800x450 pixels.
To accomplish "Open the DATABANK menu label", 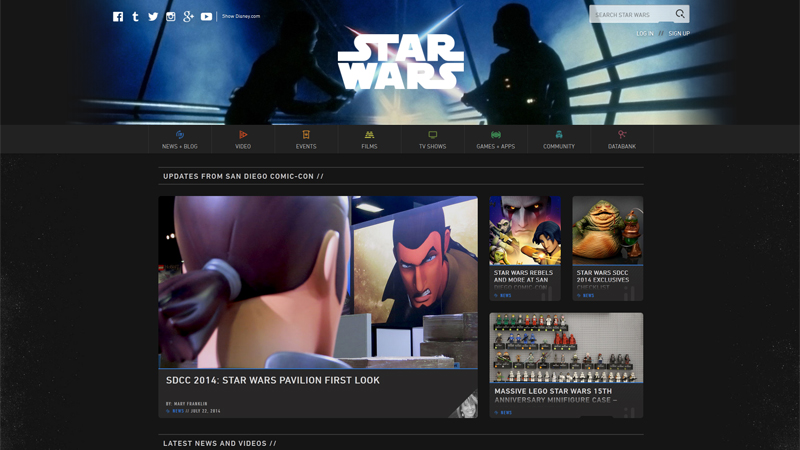I will (622, 146).
